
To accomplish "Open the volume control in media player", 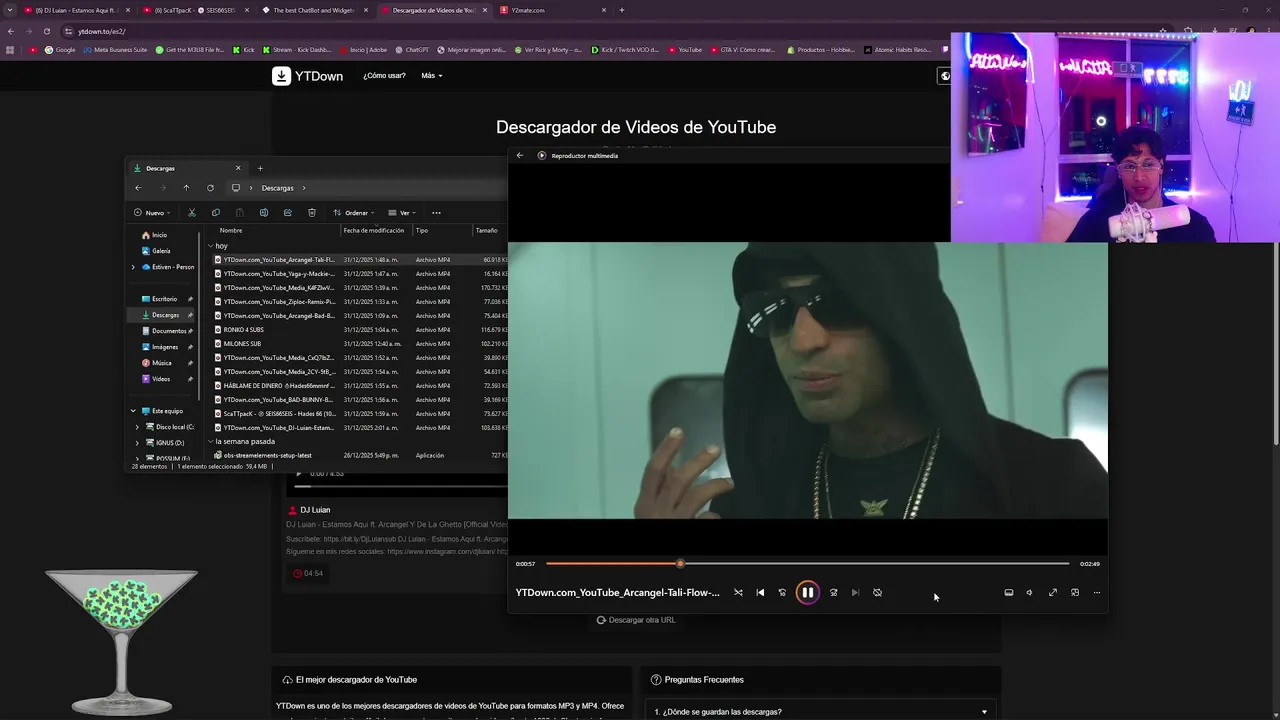I will [1029, 592].
